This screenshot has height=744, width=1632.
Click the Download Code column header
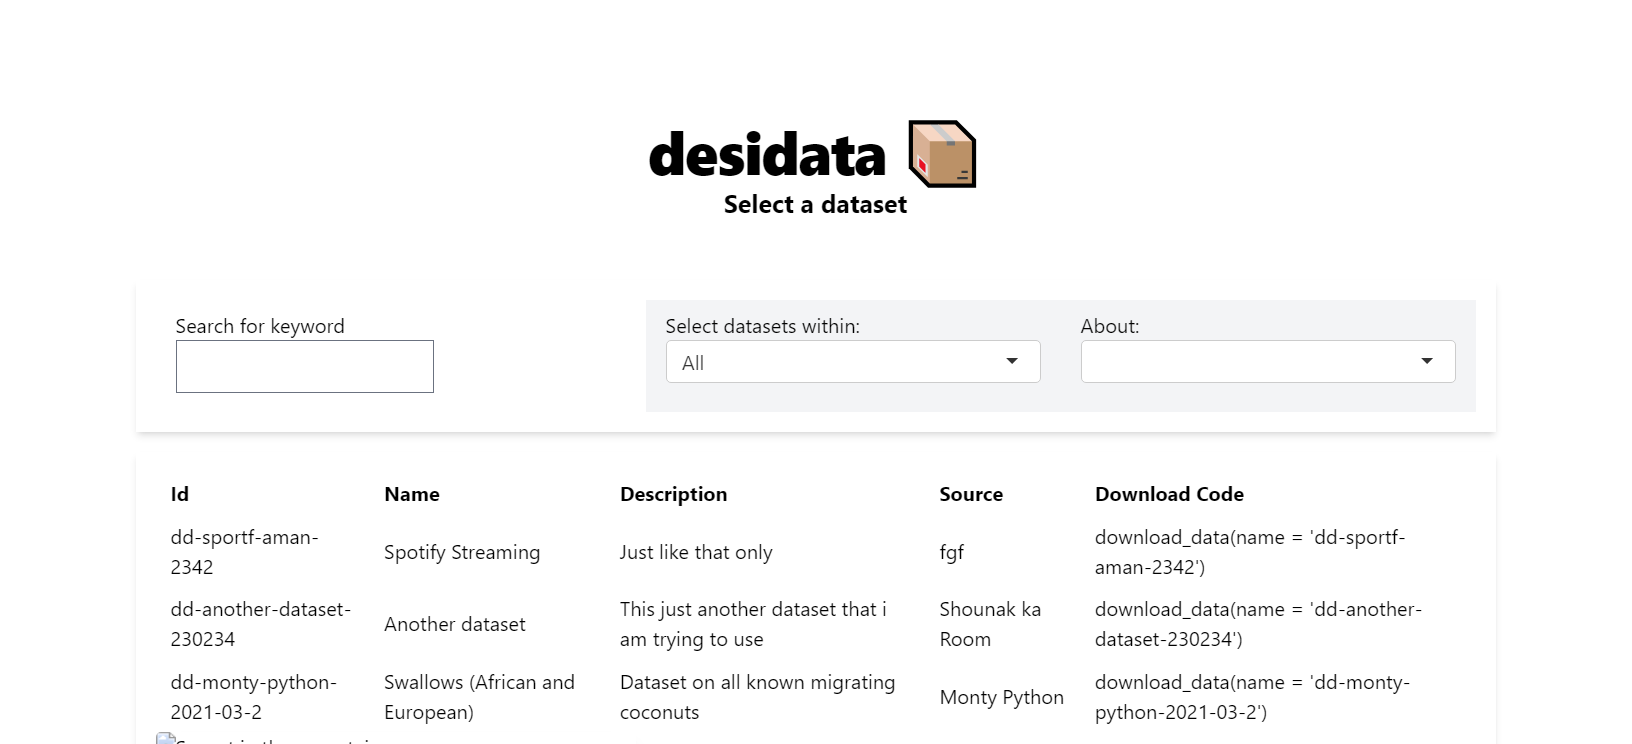tap(1170, 494)
